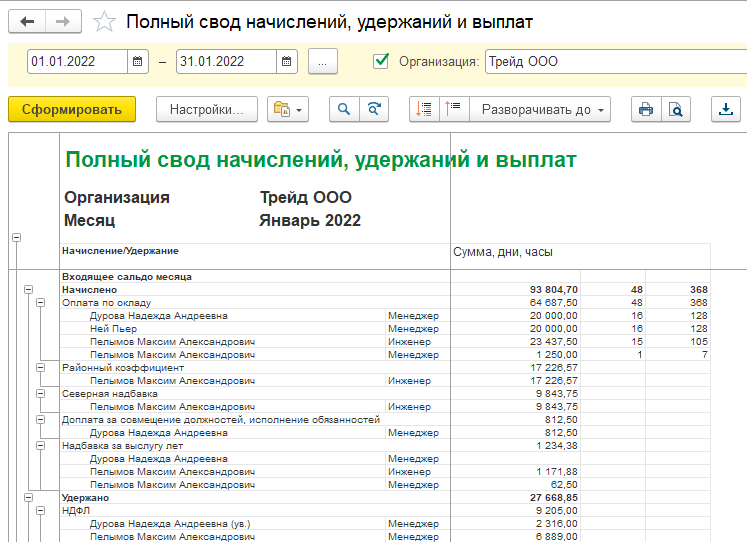Click the find magnifier icon in toolbar
The image size is (747, 542).
pyautogui.click(x=345, y=109)
